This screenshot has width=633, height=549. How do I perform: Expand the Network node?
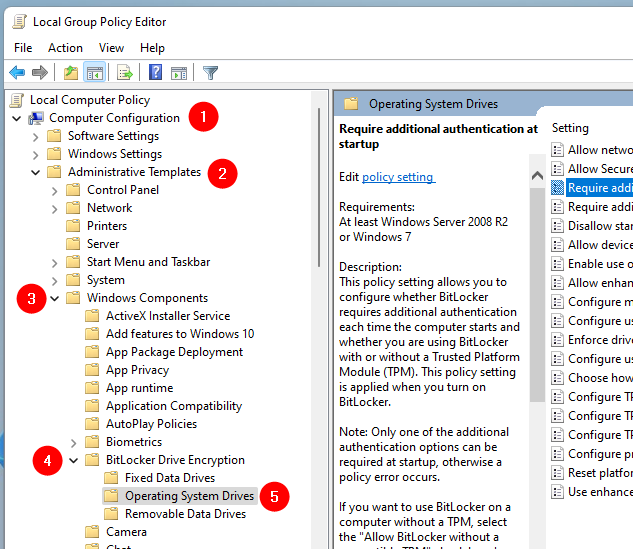click(x=54, y=209)
